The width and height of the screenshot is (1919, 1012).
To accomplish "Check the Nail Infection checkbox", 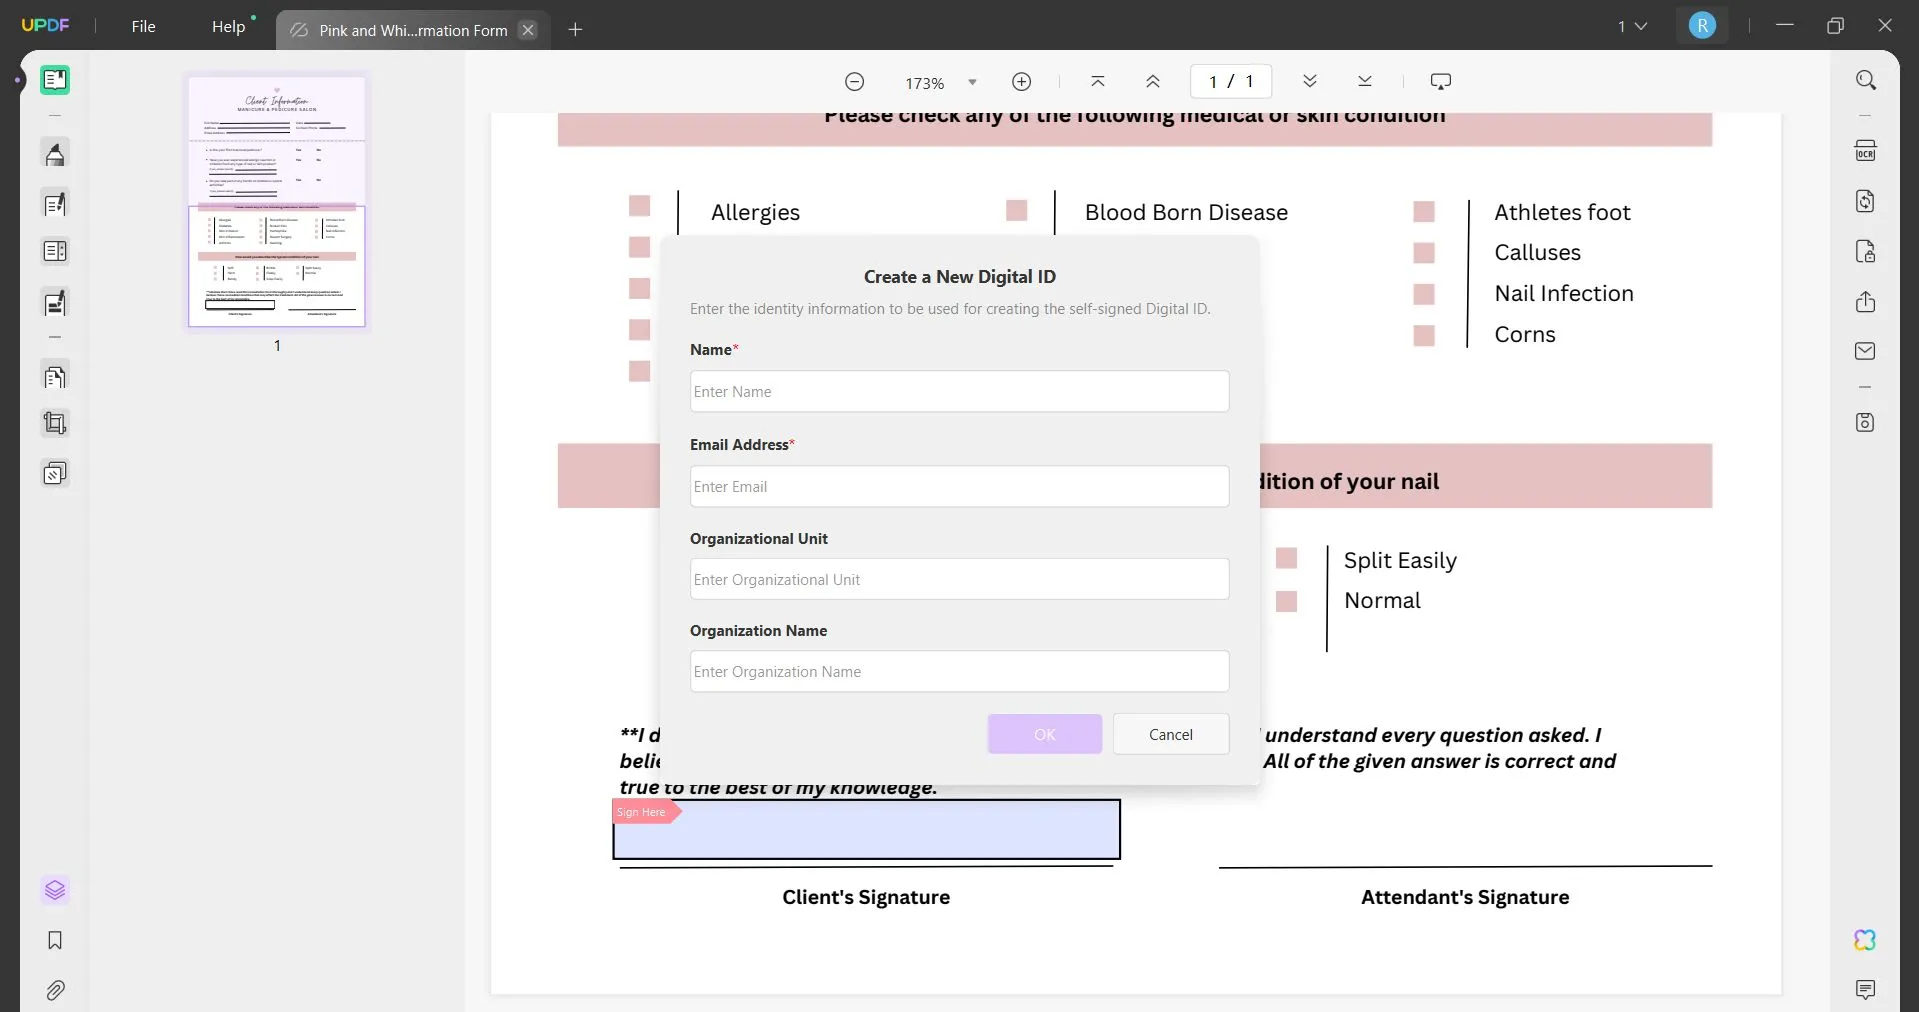I will 1424,294.
